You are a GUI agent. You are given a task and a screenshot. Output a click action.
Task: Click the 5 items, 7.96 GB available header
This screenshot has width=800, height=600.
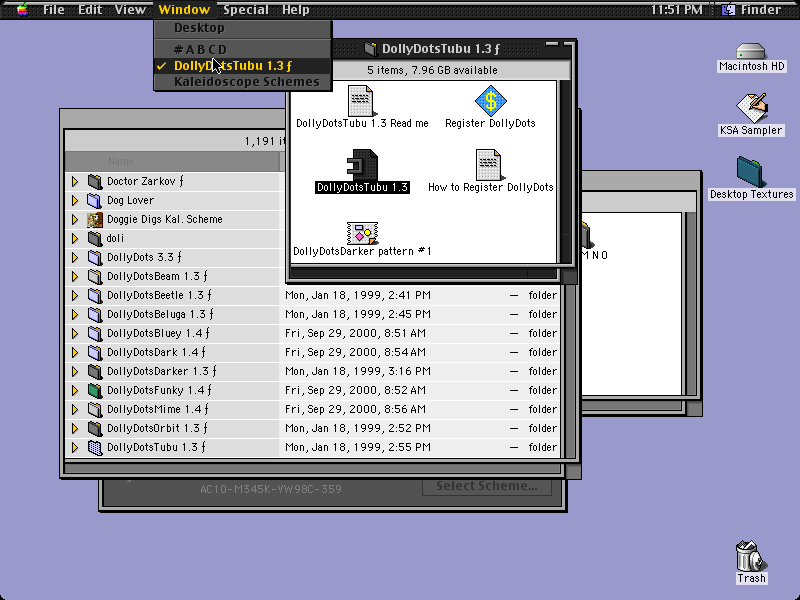[x=432, y=70]
